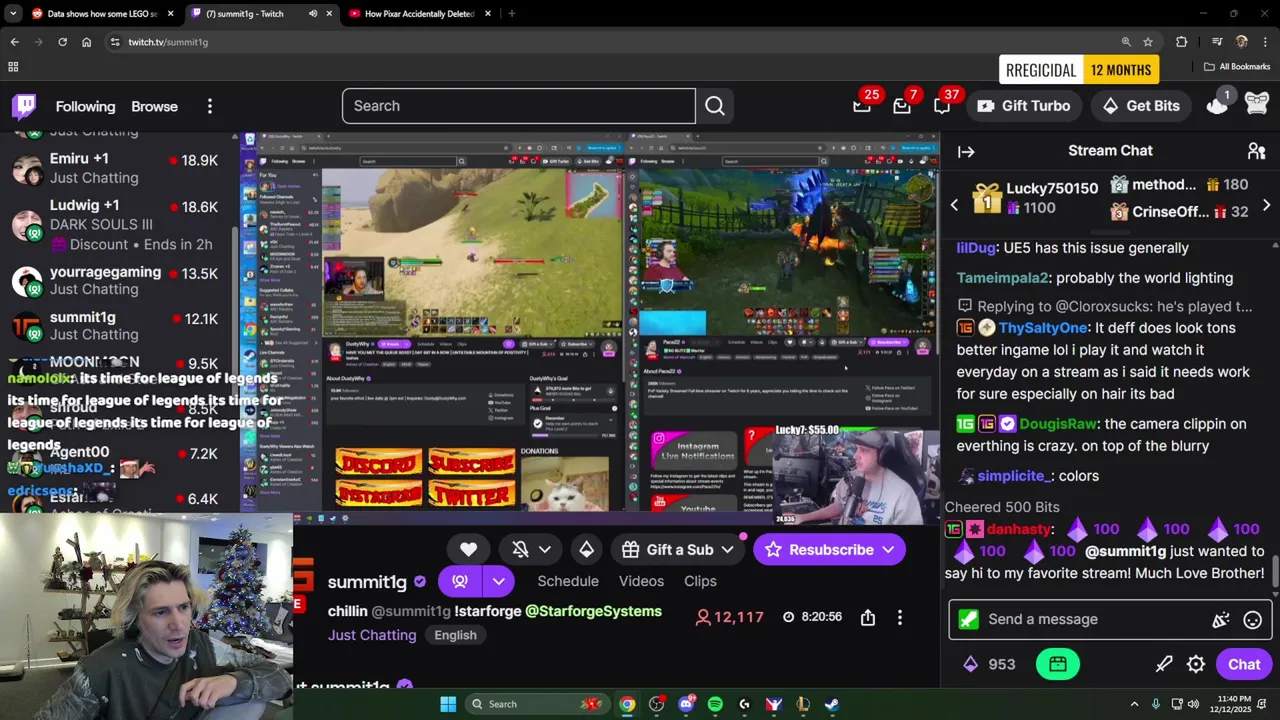Open the Schedule tab
The height and width of the screenshot is (720, 1280).
[568, 581]
